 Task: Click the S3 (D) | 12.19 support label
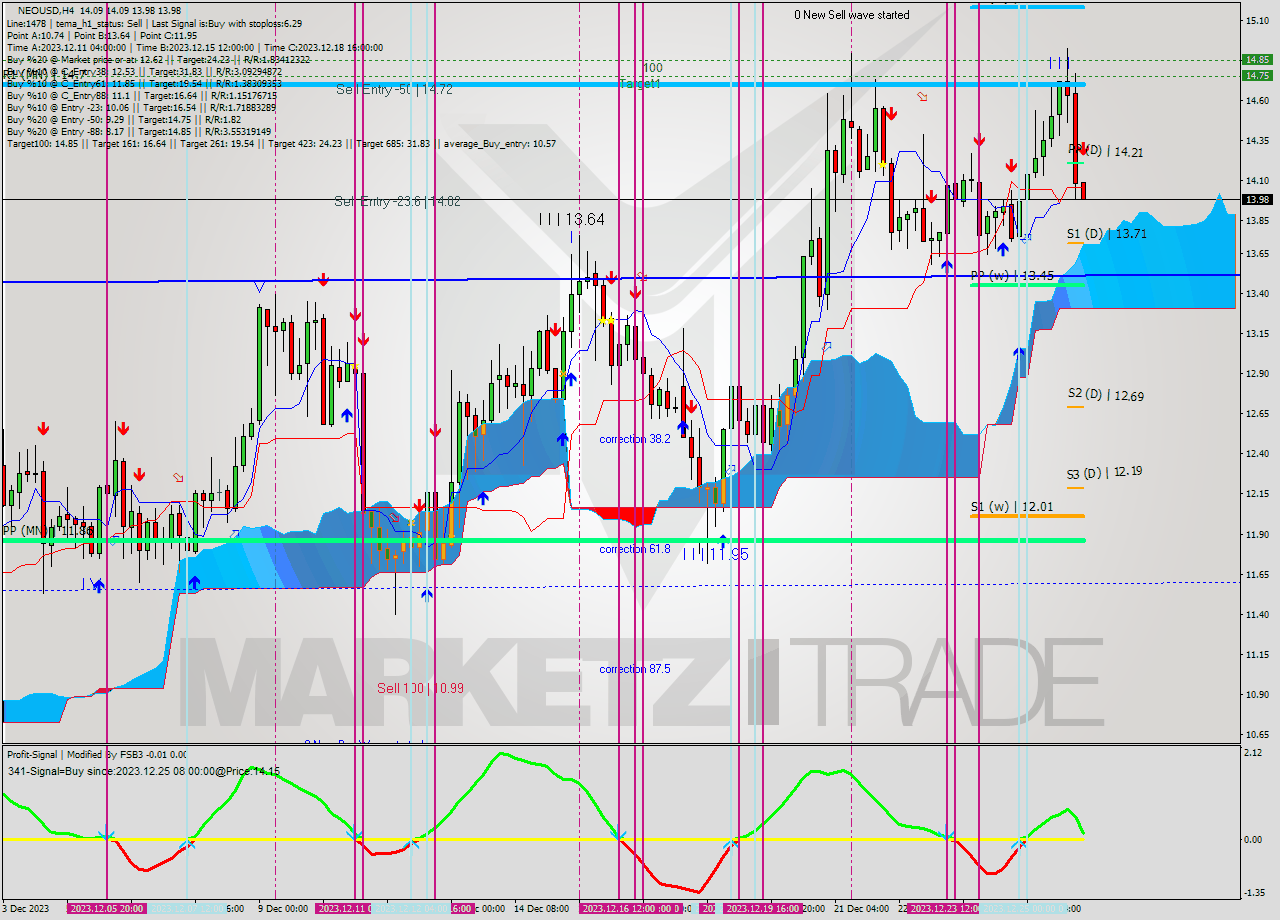tap(1104, 472)
